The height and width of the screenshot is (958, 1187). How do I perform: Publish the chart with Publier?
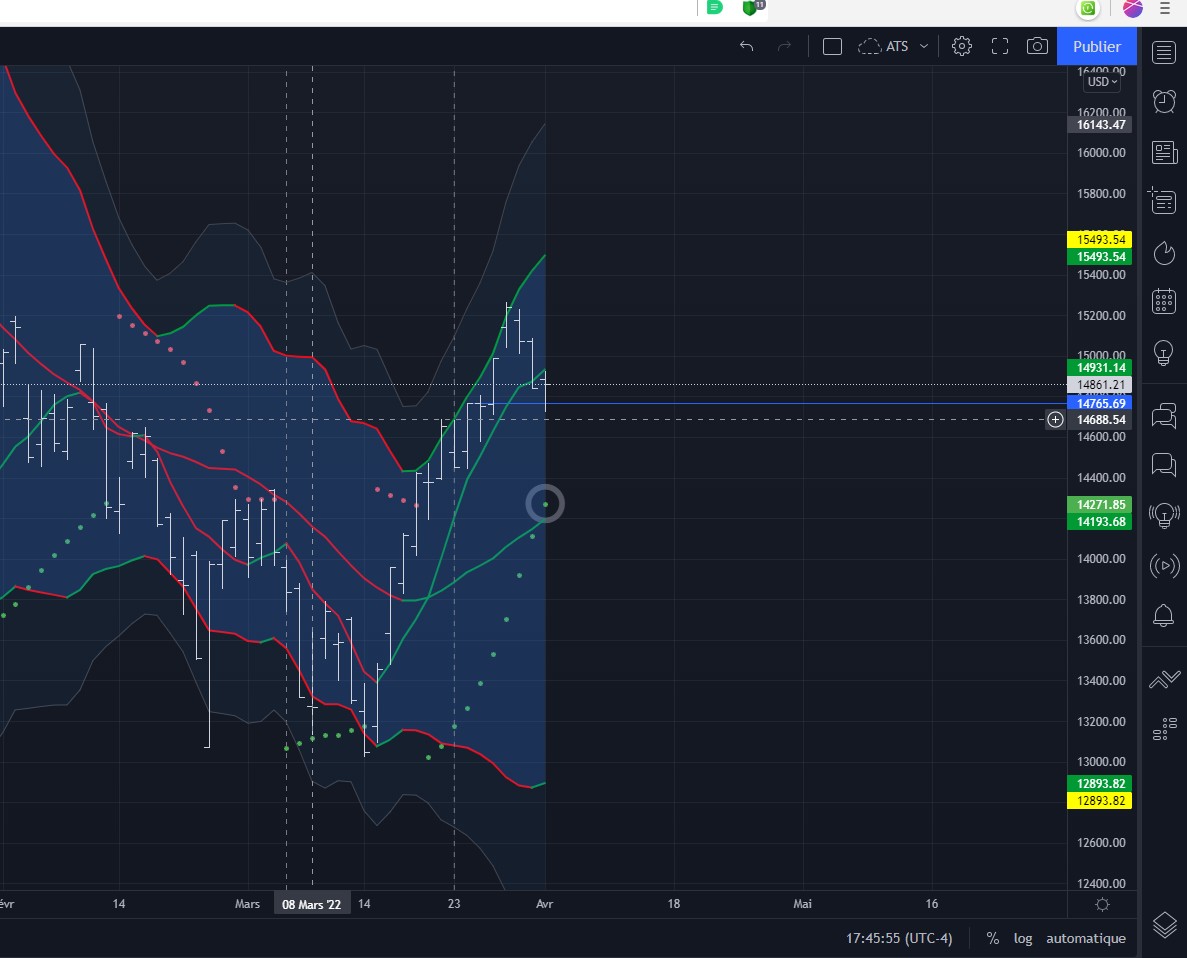pos(1097,46)
